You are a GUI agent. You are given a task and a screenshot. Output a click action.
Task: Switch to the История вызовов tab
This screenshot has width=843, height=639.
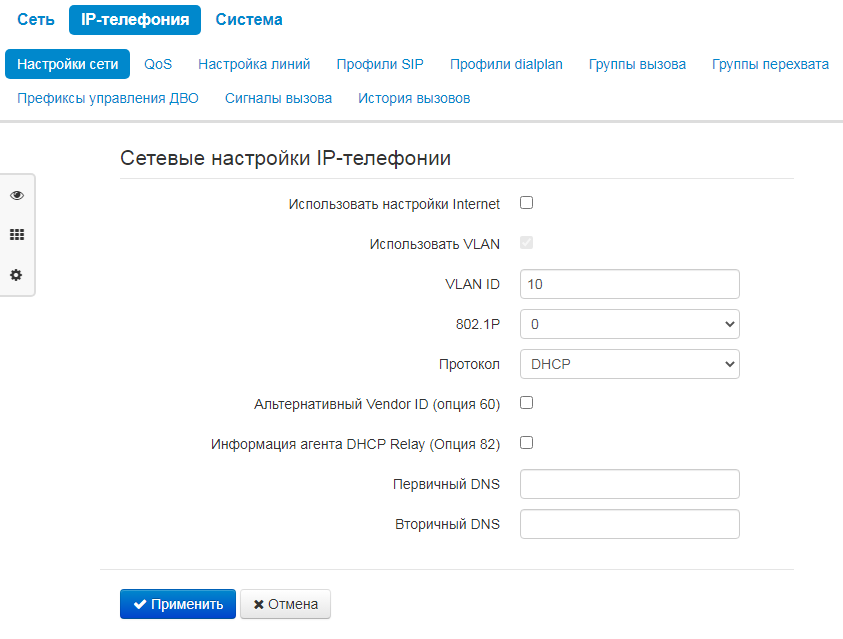pos(414,98)
